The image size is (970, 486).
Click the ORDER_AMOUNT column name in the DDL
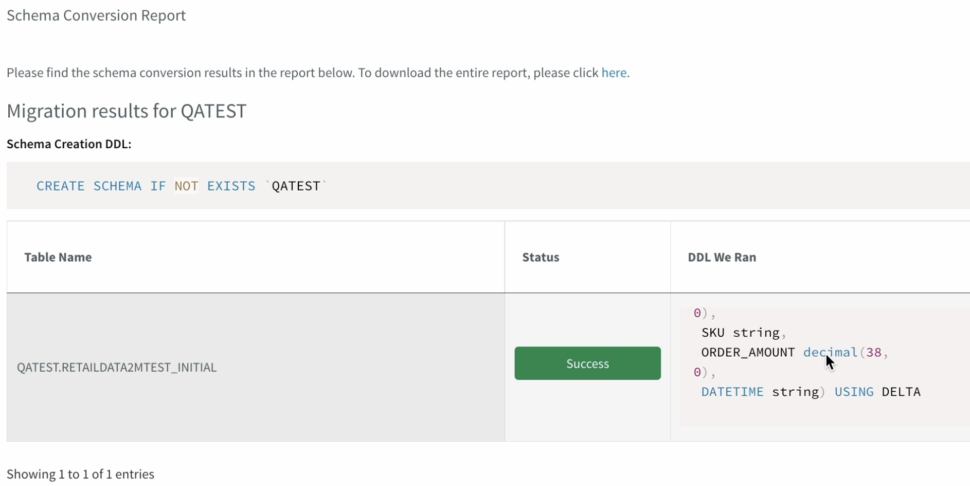[x=748, y=352]
